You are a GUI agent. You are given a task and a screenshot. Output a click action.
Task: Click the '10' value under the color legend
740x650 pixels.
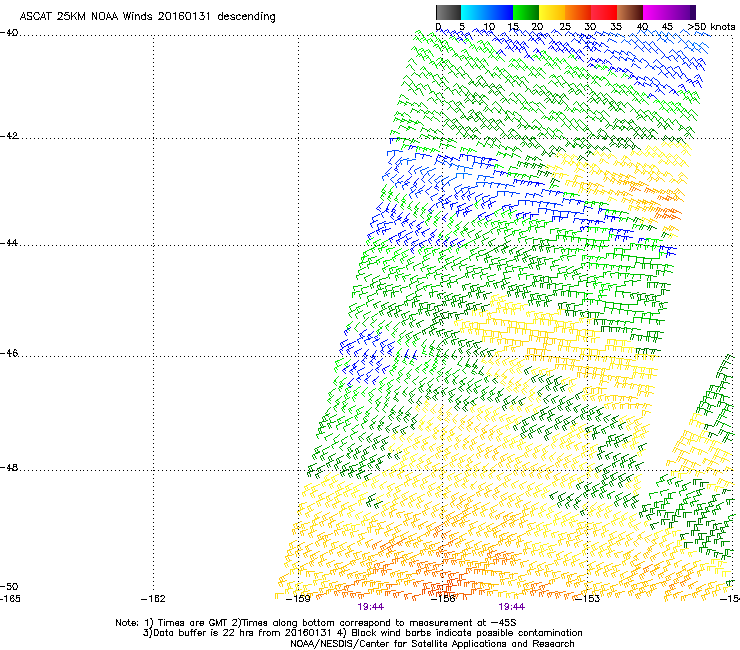pyautogui.click(x=489, y=27)
